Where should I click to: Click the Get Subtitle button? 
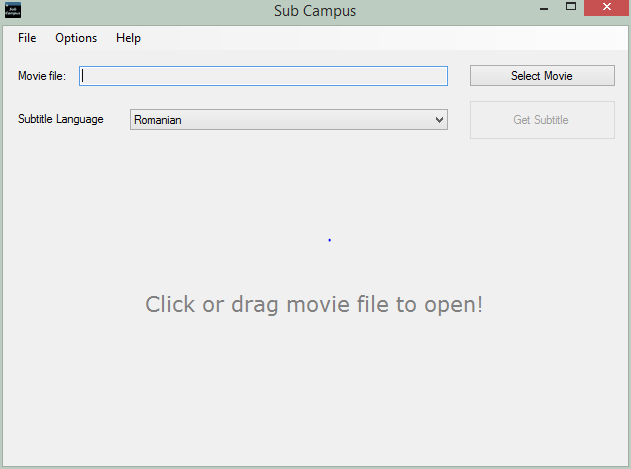click(x=541, y=120)
